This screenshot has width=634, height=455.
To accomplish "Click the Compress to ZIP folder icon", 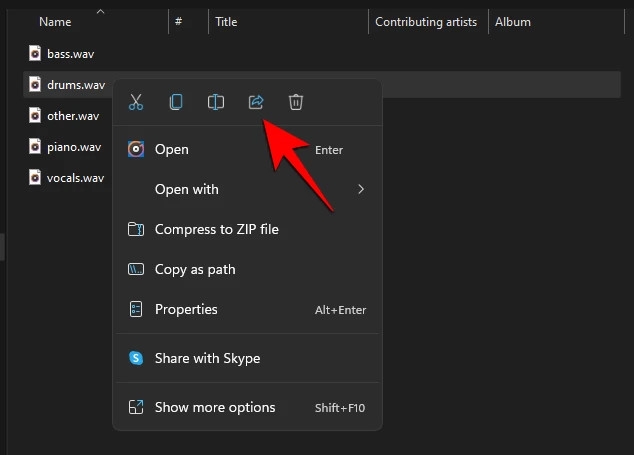I will pos(136,229).
